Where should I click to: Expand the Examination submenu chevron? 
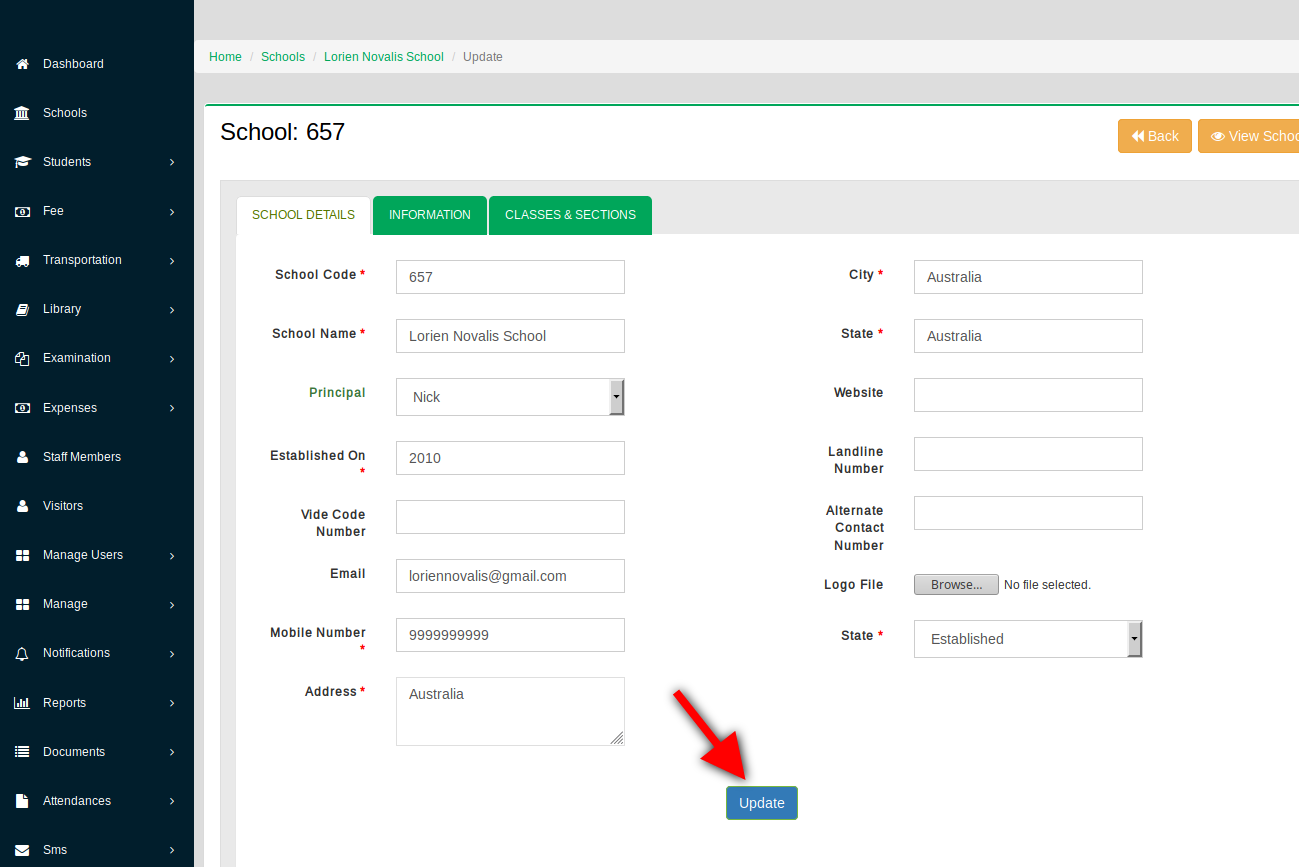pyautogui.click(x=172, y=358)
